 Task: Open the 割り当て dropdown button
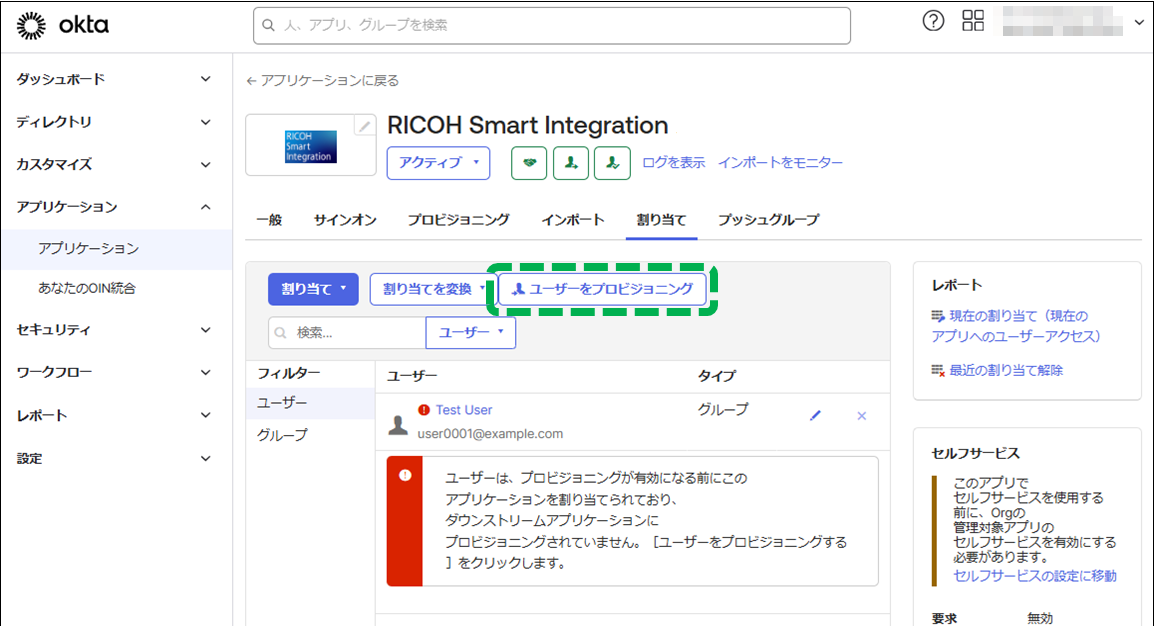(314, 289)
